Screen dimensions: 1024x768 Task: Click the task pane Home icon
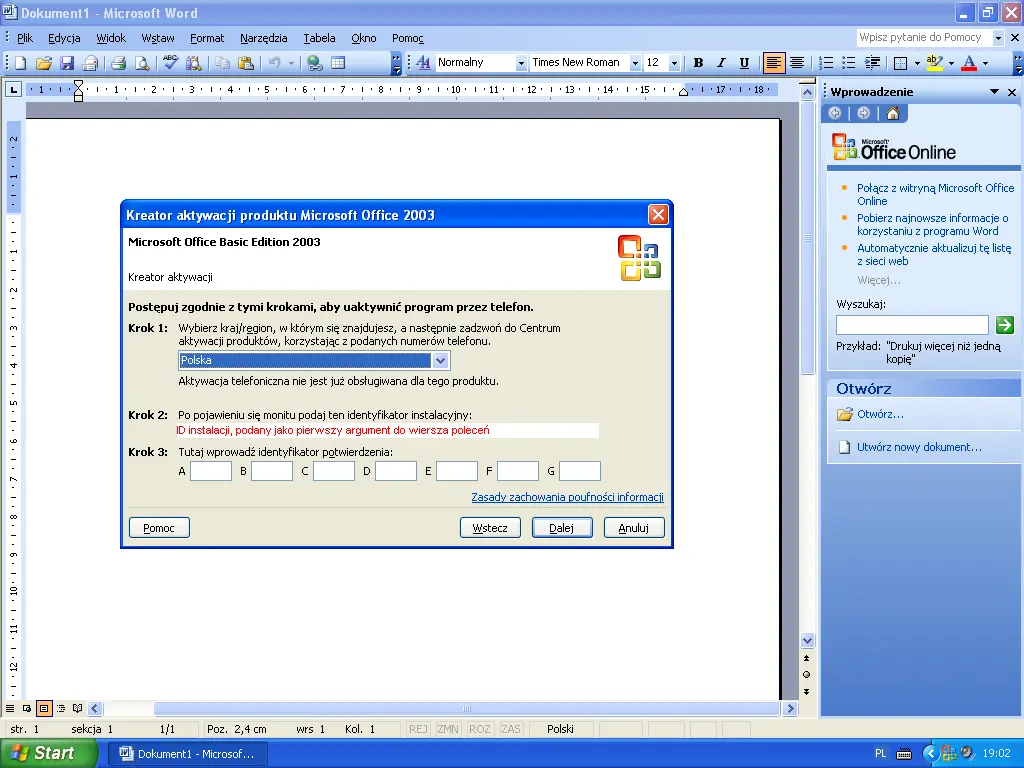(x=893, y=113)
